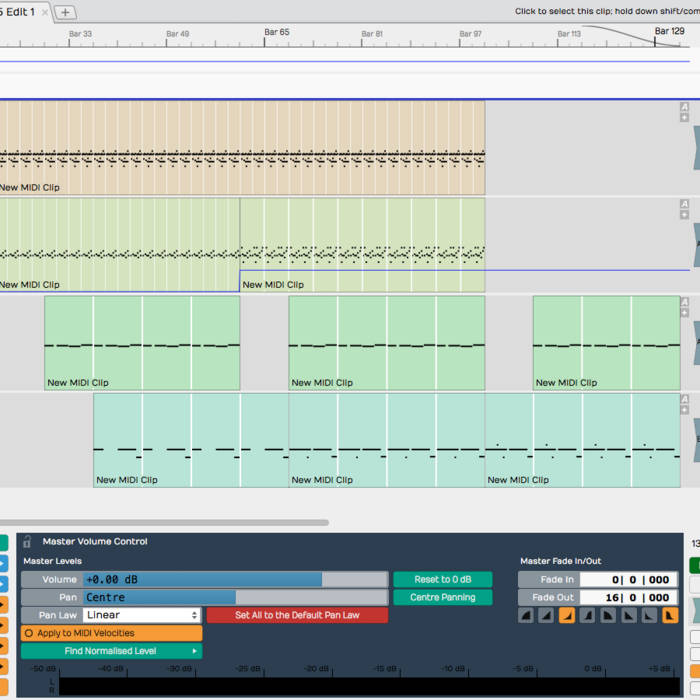This screenshot has width=700, height=700.
Task: Click the Centre Panning button
Action: (442, 597)
